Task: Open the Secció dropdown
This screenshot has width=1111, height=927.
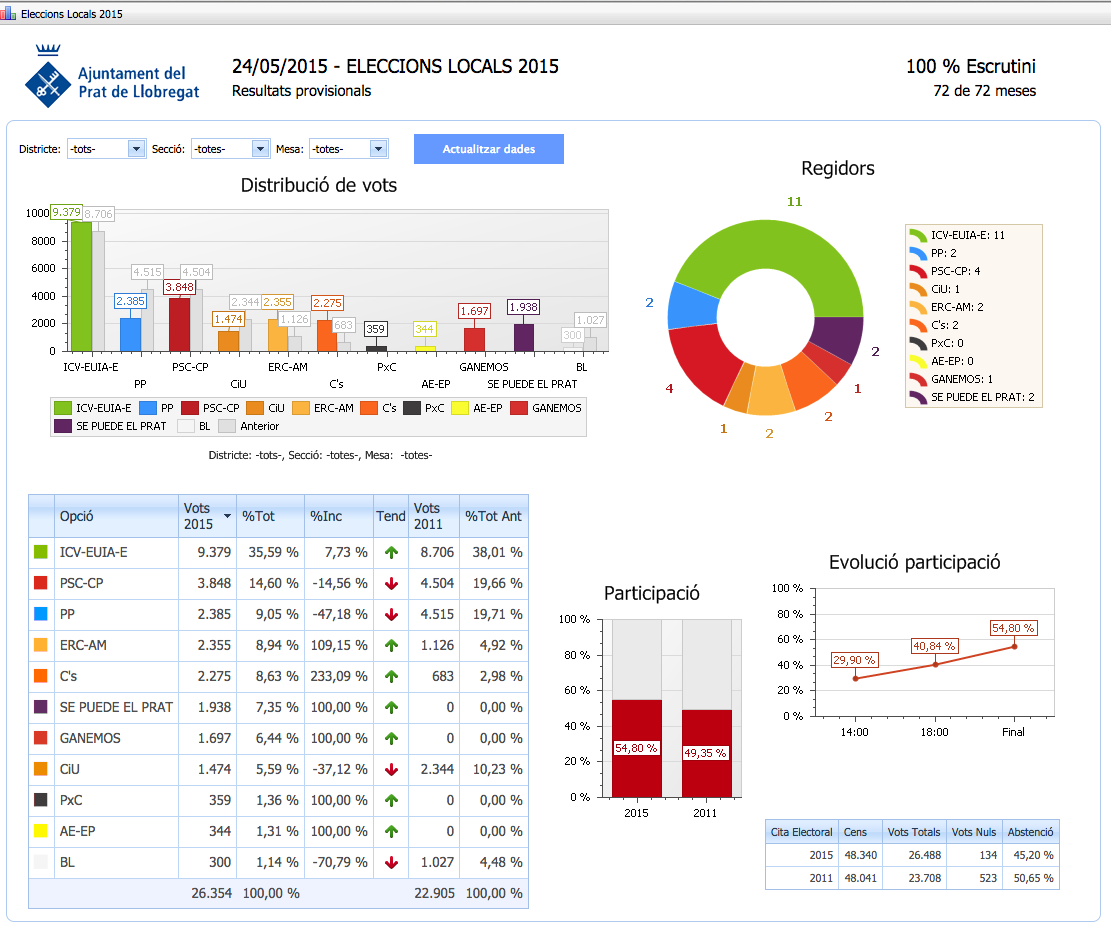Action: point(262,147)
